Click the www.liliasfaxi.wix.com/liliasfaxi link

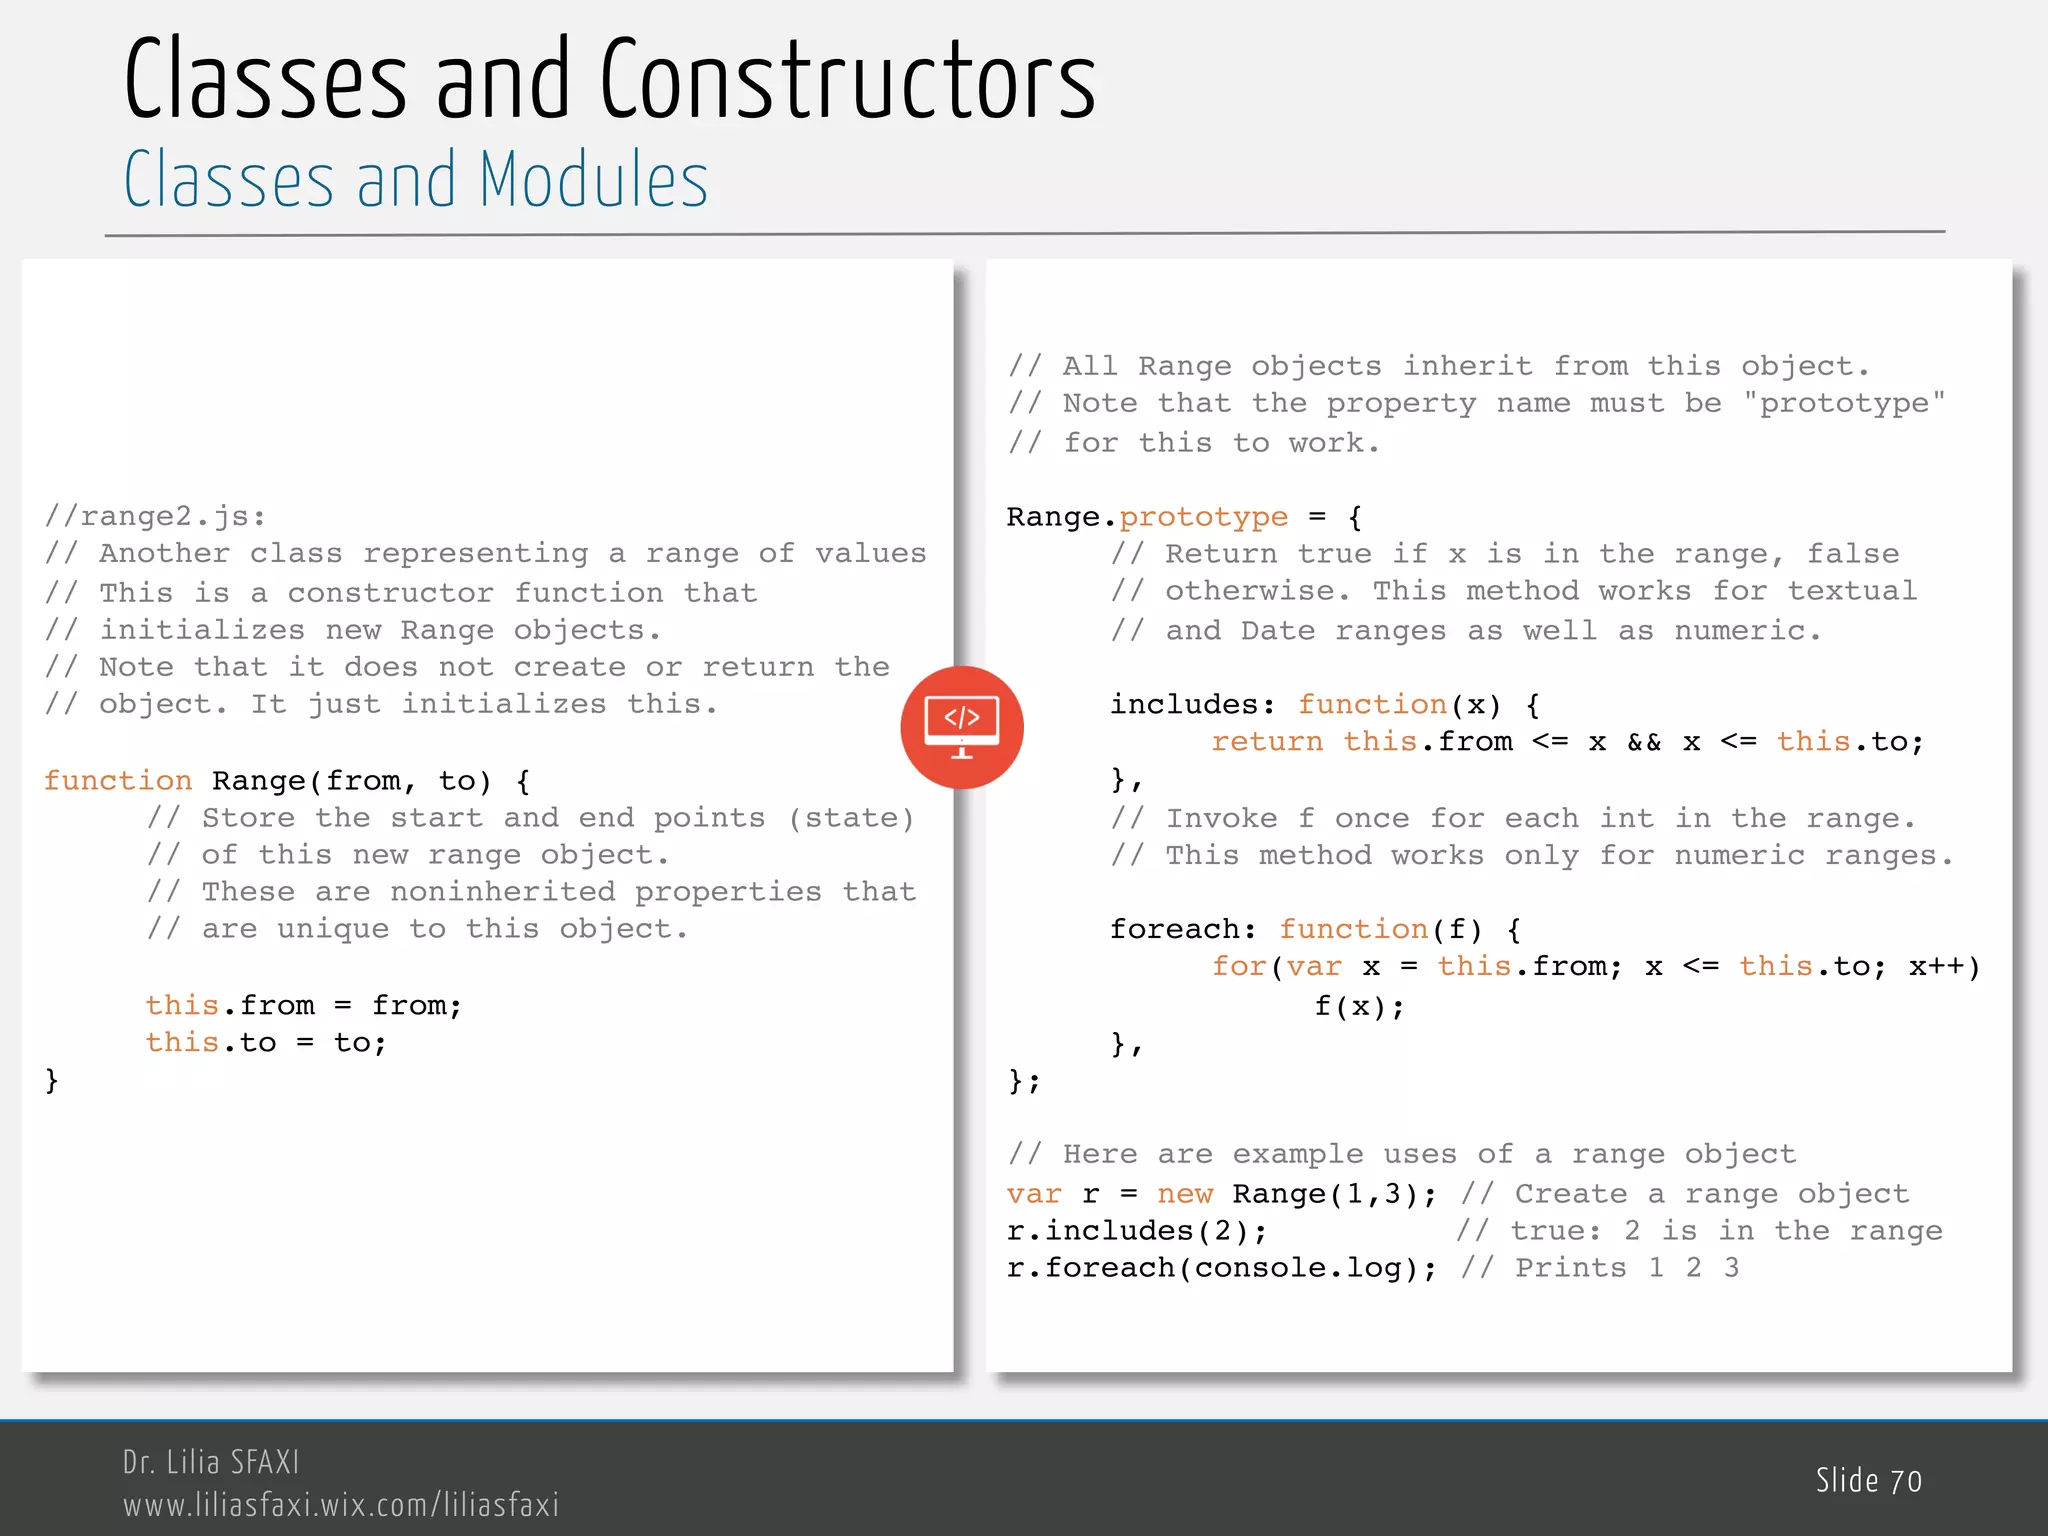341,1504
